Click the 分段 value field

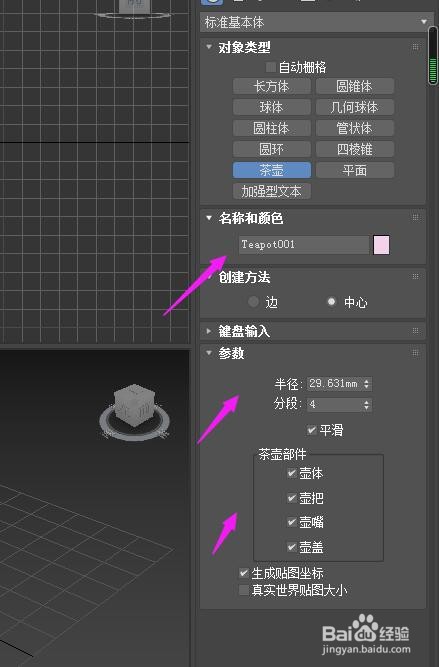pyautogui.click(x=334, y=404)
